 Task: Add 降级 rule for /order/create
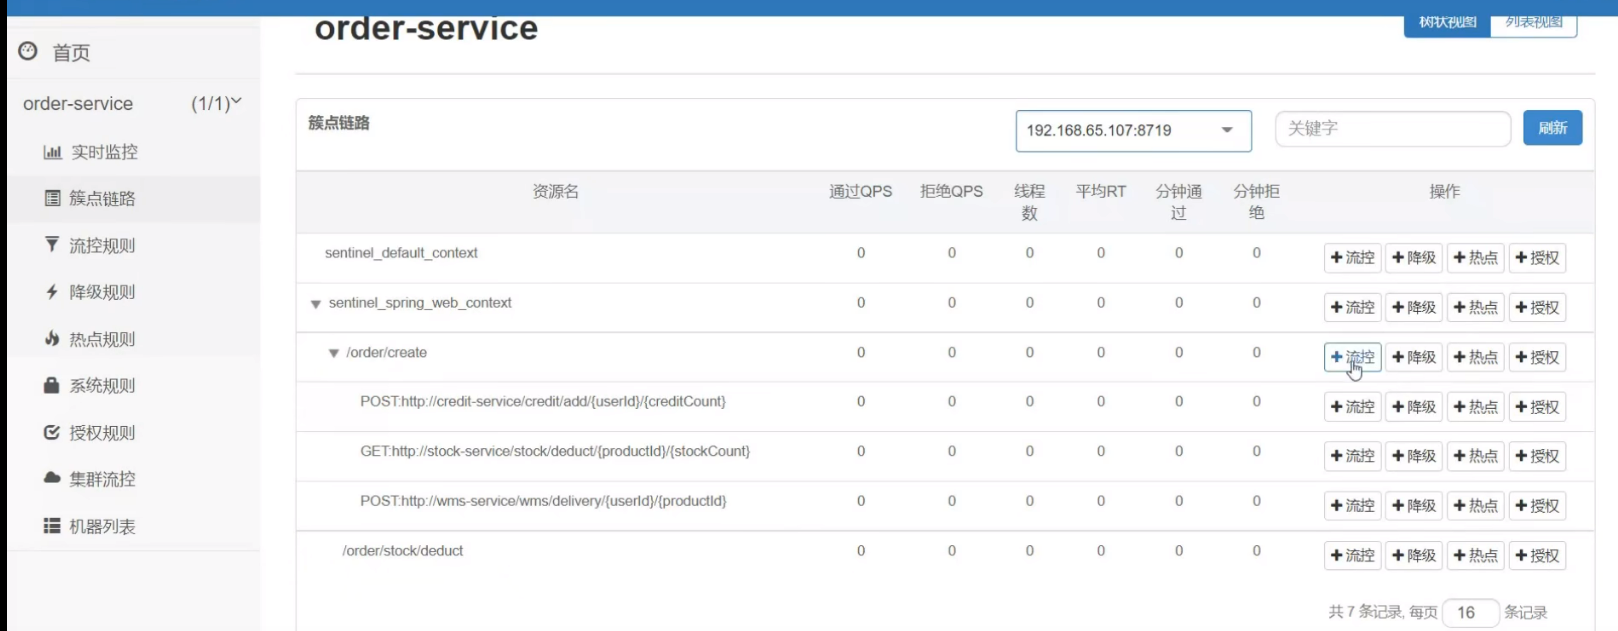[x=1414, y=357]
